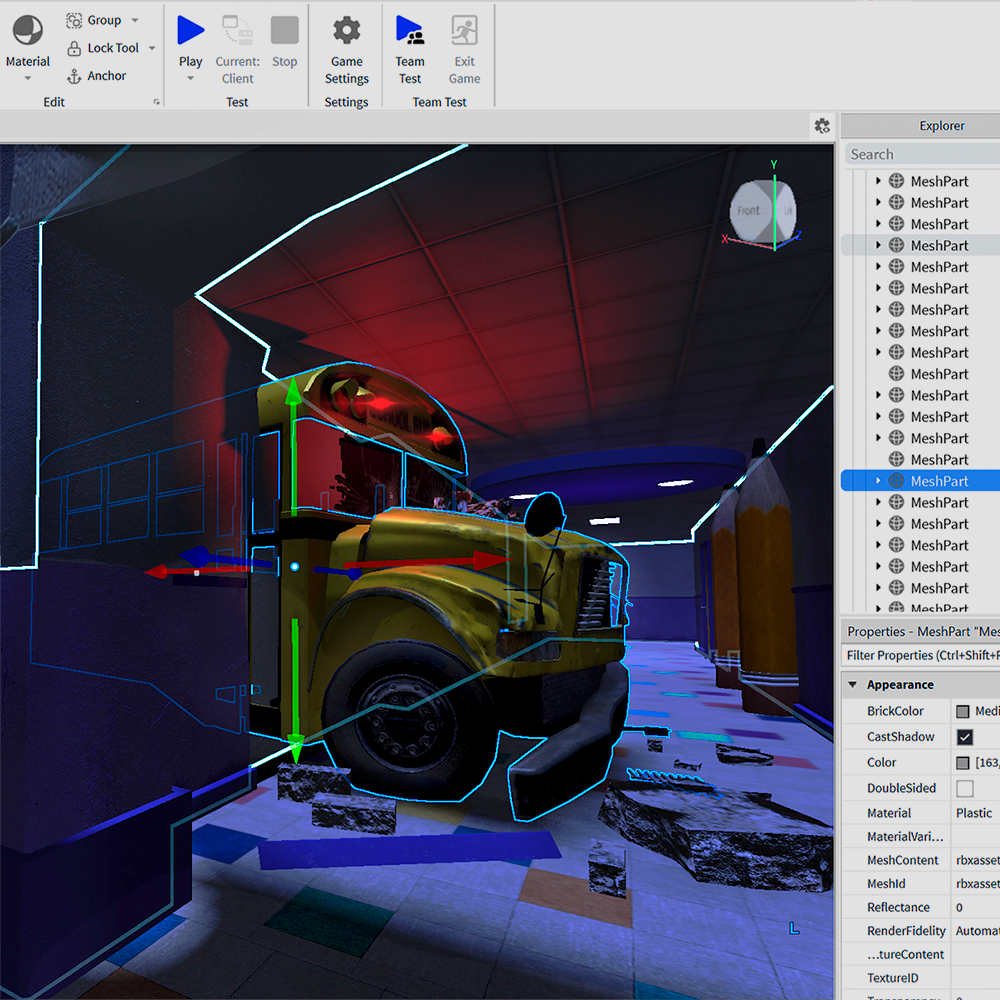The height and width of the screenshot is (1000, 1000).
Task: Click the Explorer Search field
Action: (x=920, y=154)
